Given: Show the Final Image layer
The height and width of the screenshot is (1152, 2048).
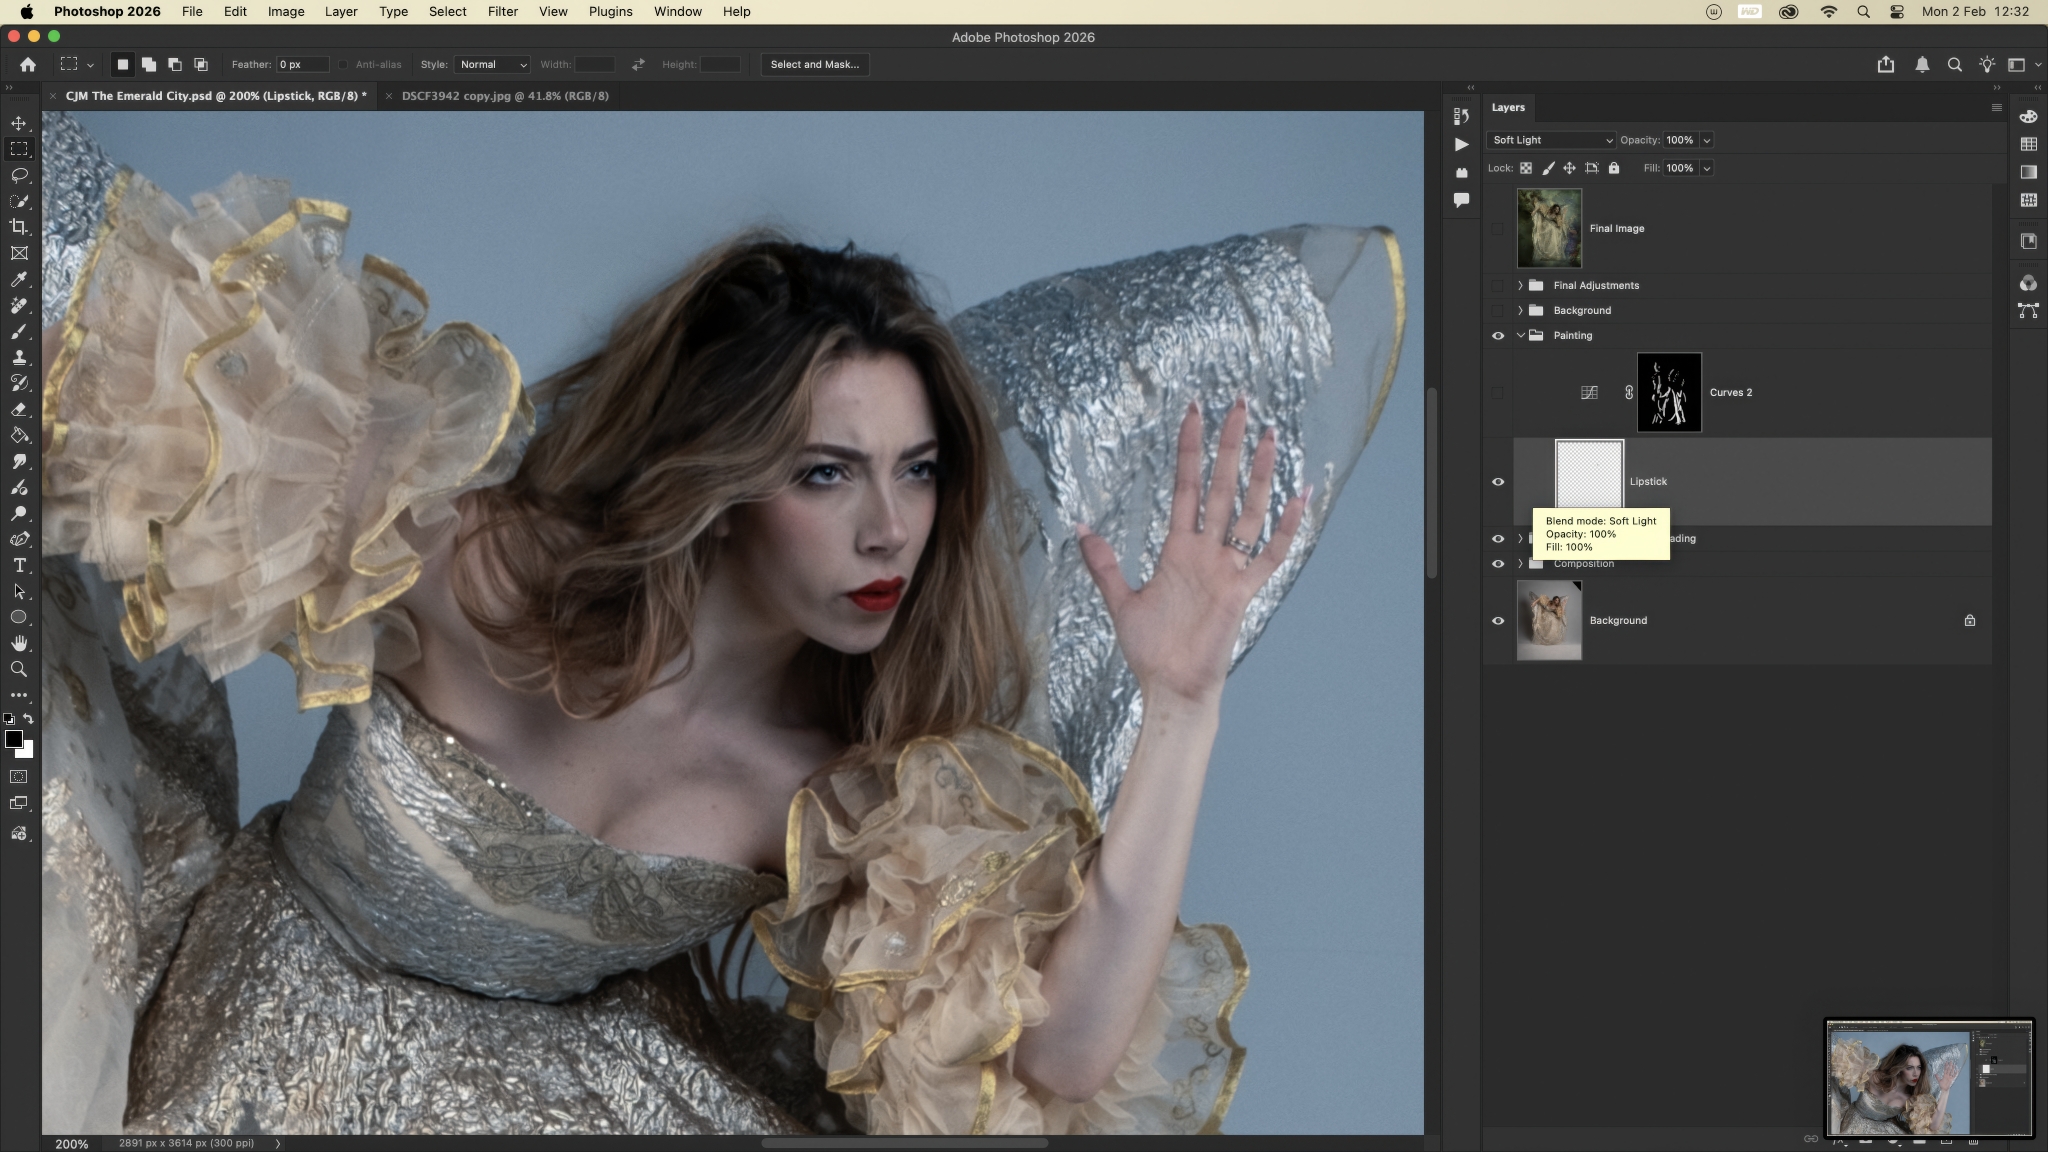Looking at the screenshot, I should coord(1497,228).
